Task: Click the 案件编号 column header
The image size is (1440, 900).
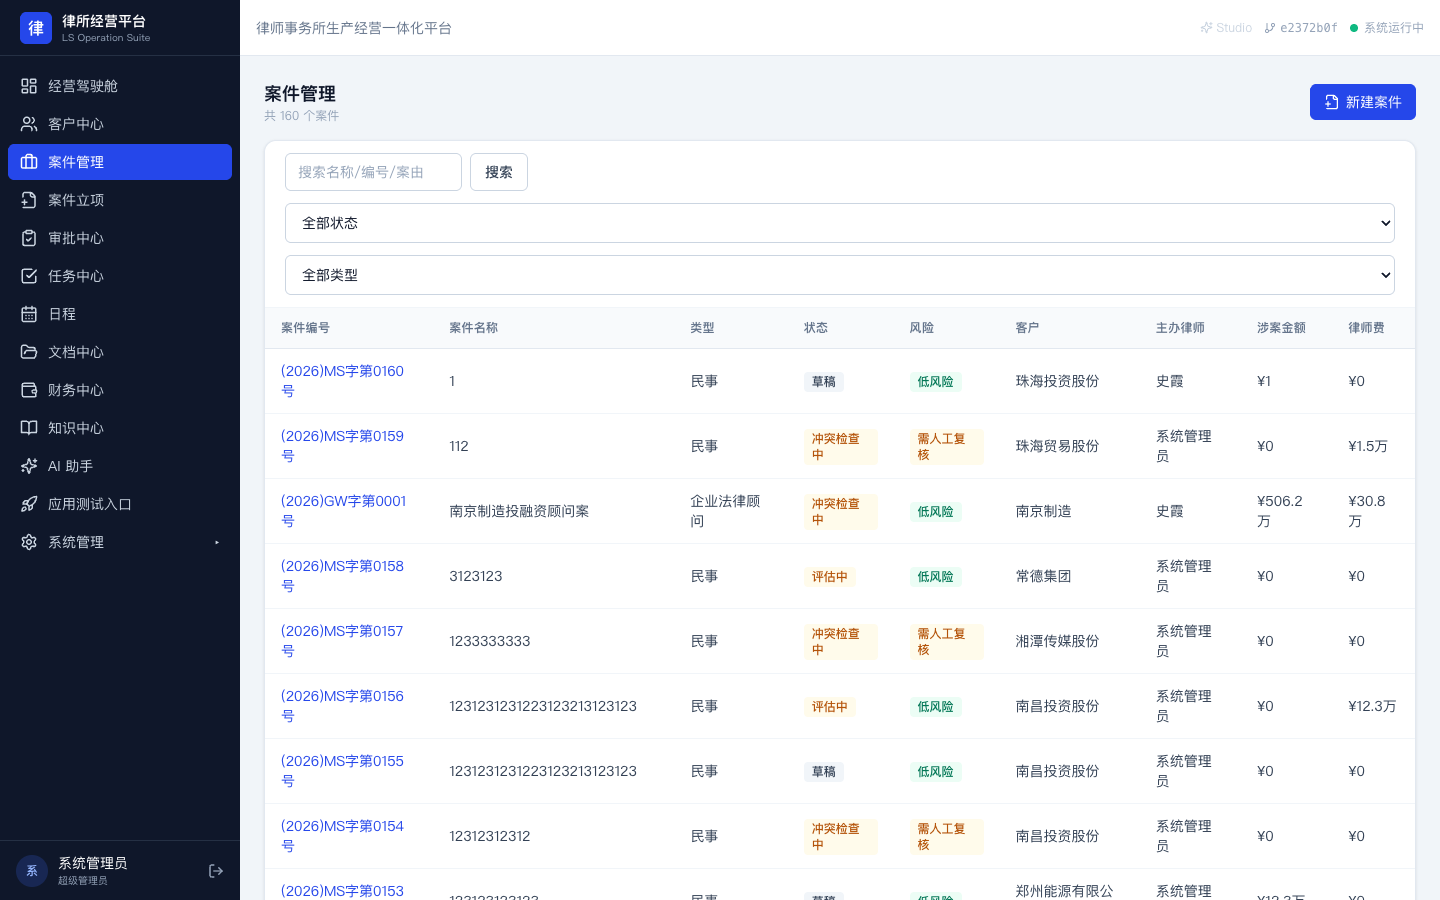Action: coord(305,328)
